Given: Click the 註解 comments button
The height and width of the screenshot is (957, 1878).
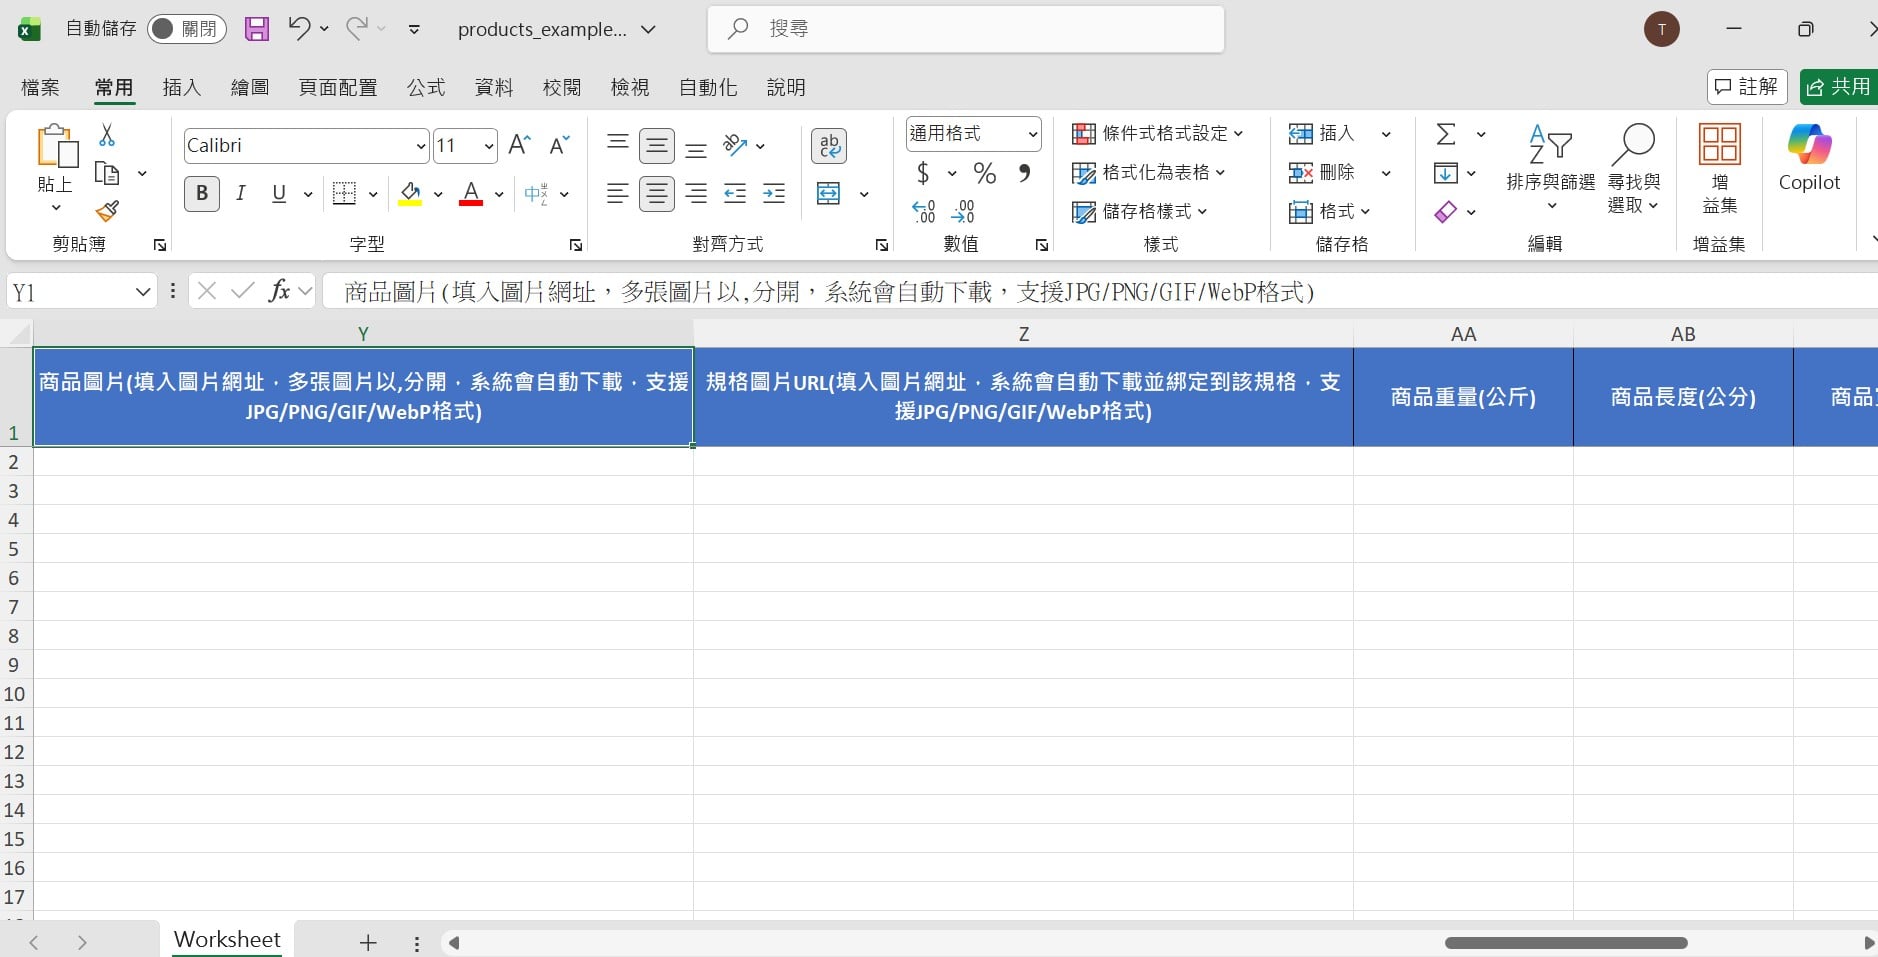Looking at the screenshot, I should [x=1747, y=87].
